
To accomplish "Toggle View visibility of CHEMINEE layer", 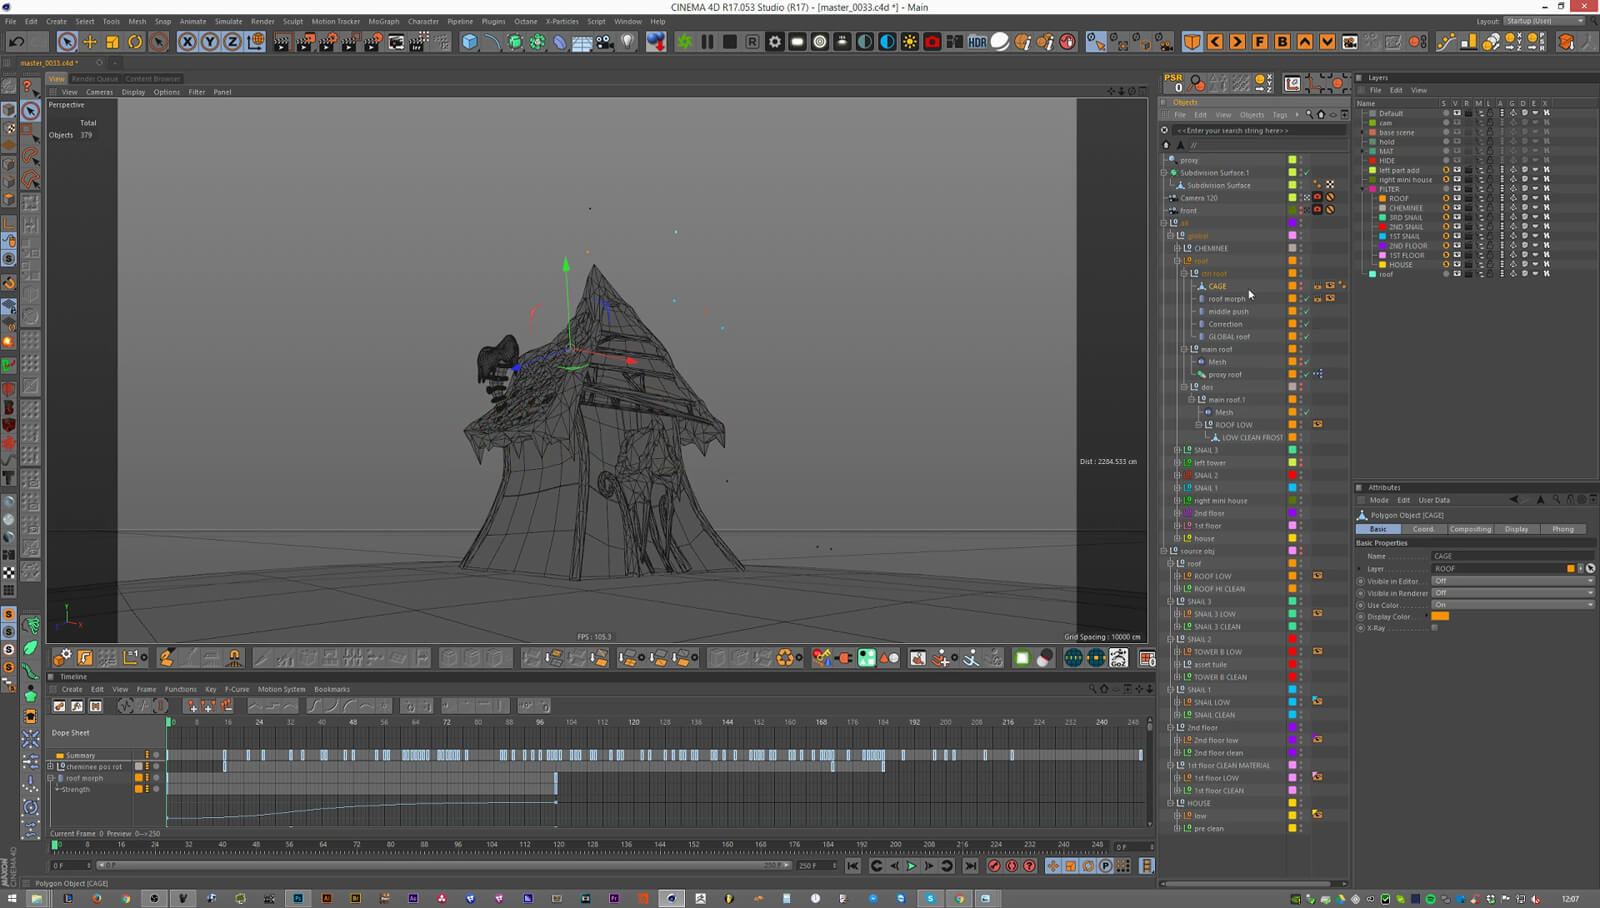I will pos(1457,208).
